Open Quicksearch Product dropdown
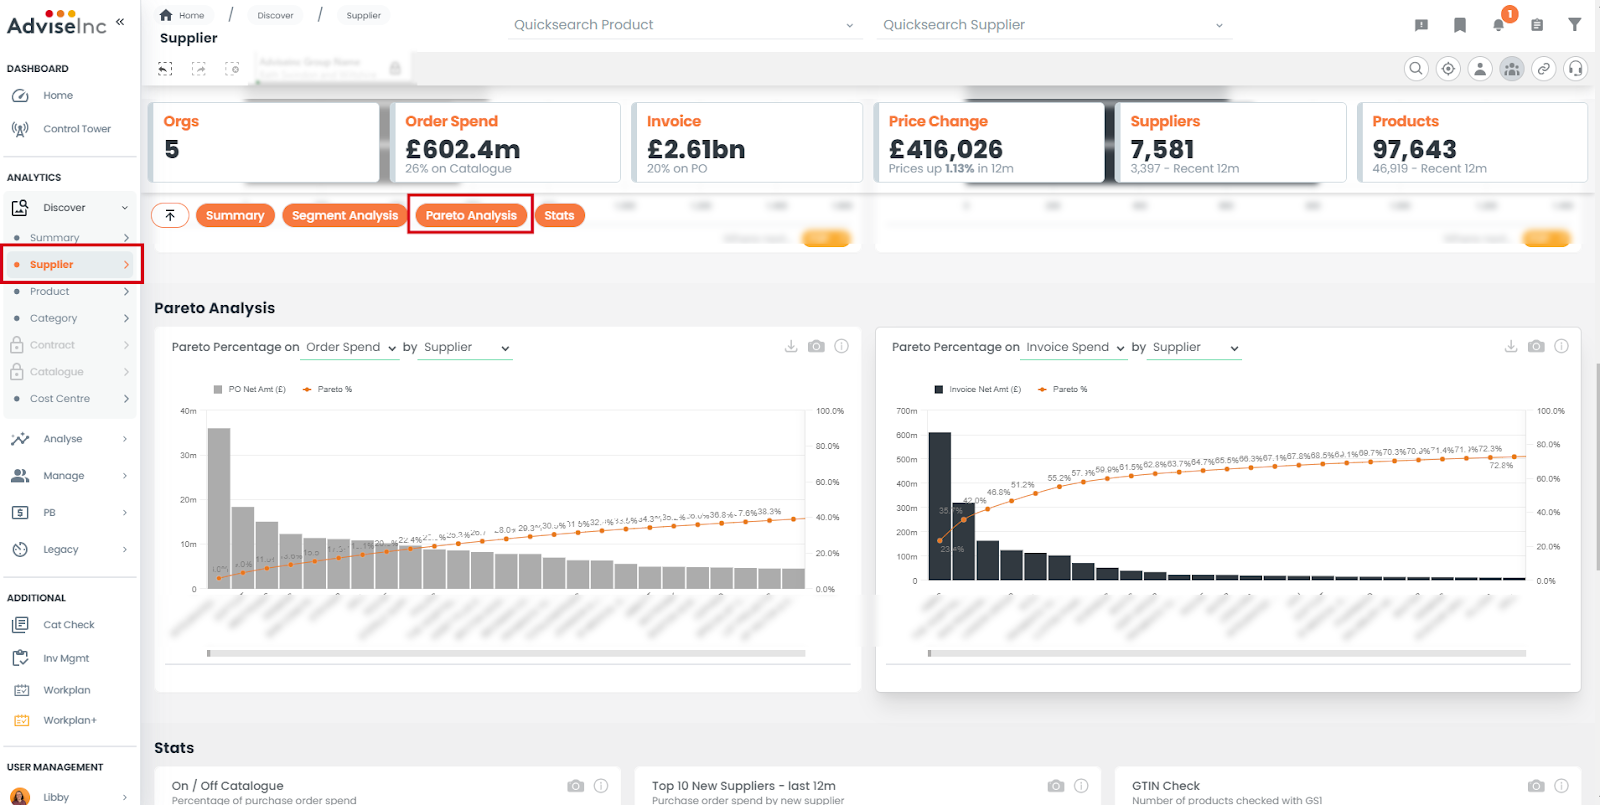The image size is (1600, 805). [x=684, y=25]
